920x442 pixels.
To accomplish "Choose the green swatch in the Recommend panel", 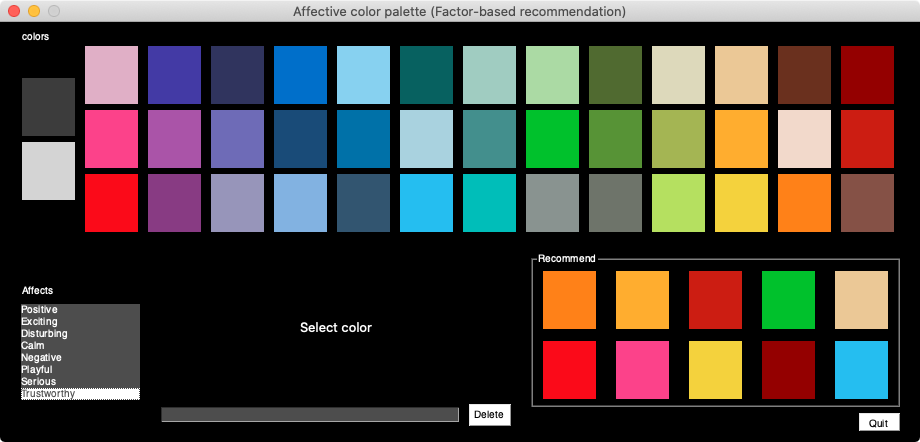I will pyautogui.click(x=788, y=300).
